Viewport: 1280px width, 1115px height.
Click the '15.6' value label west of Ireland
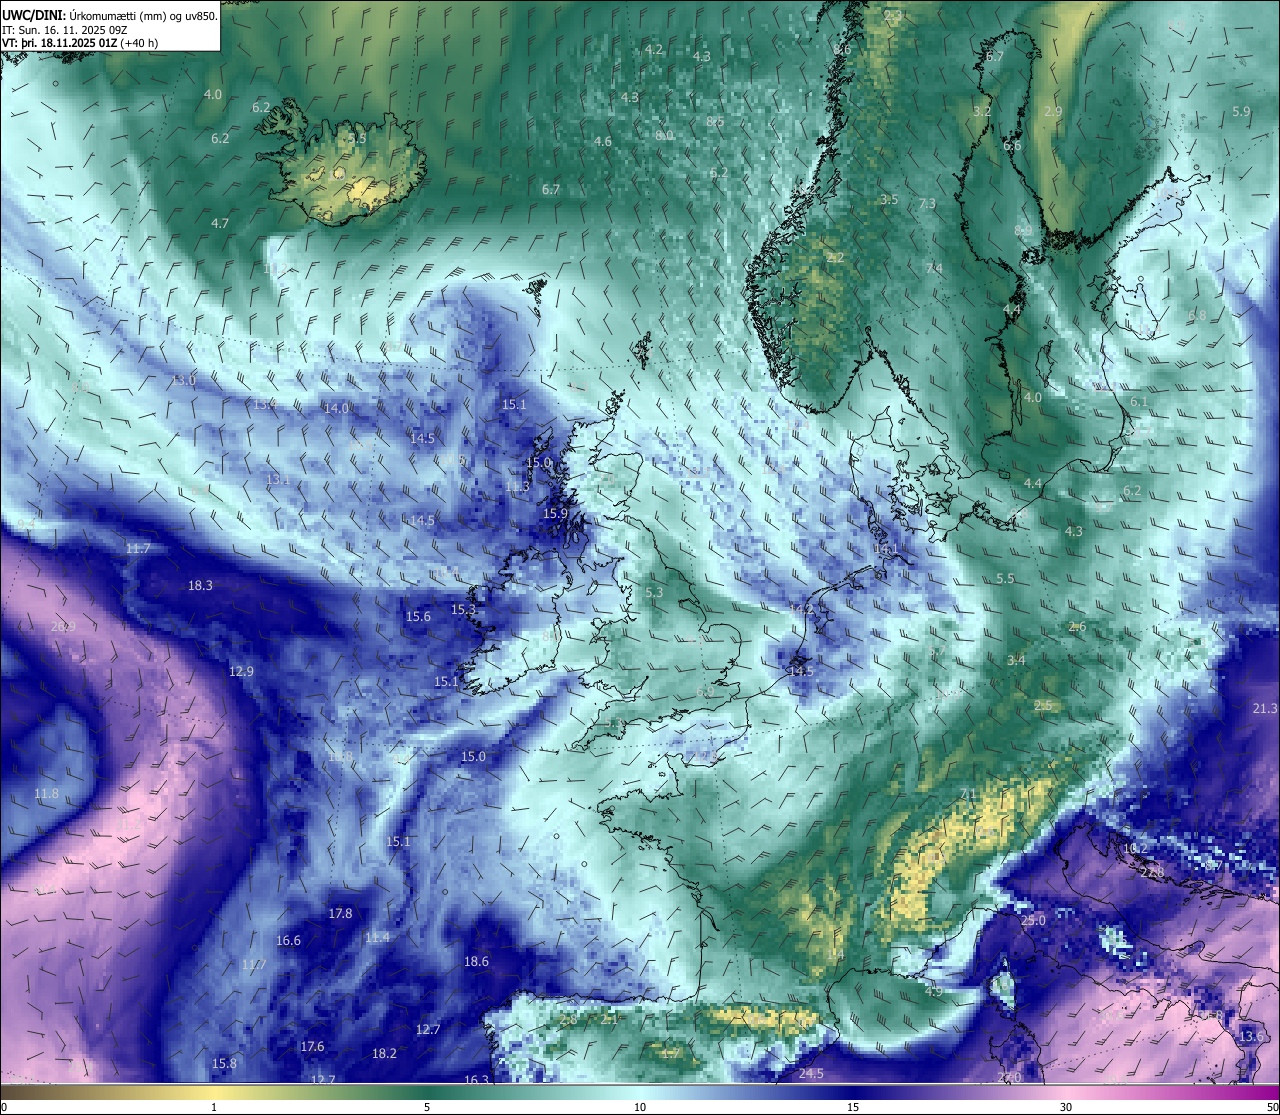click(x=418, y=617)
